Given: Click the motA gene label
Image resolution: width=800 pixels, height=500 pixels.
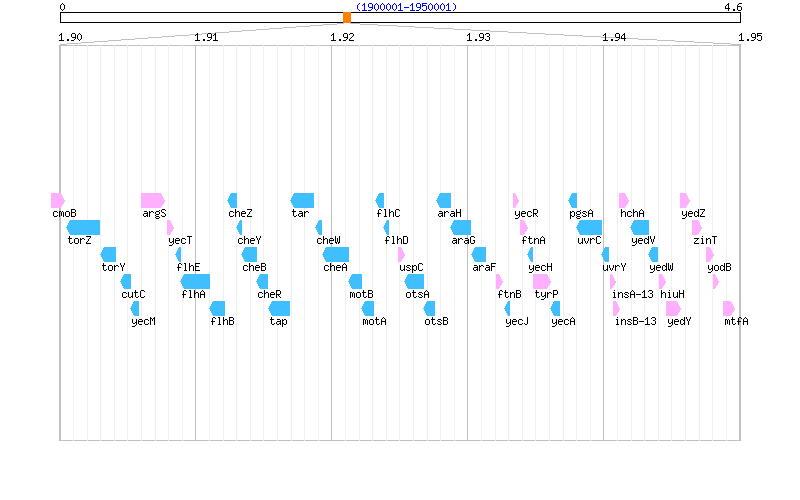Looking at the screenshot, I should pos(374,321).
